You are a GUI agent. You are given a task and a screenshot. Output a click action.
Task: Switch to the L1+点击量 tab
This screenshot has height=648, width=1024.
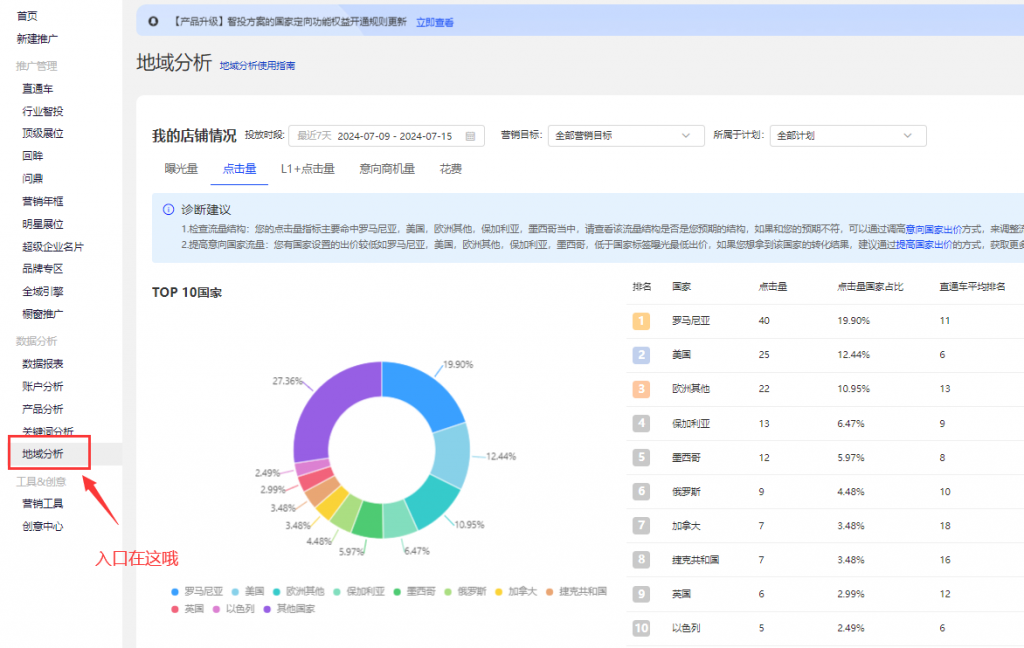click(308, 169)
